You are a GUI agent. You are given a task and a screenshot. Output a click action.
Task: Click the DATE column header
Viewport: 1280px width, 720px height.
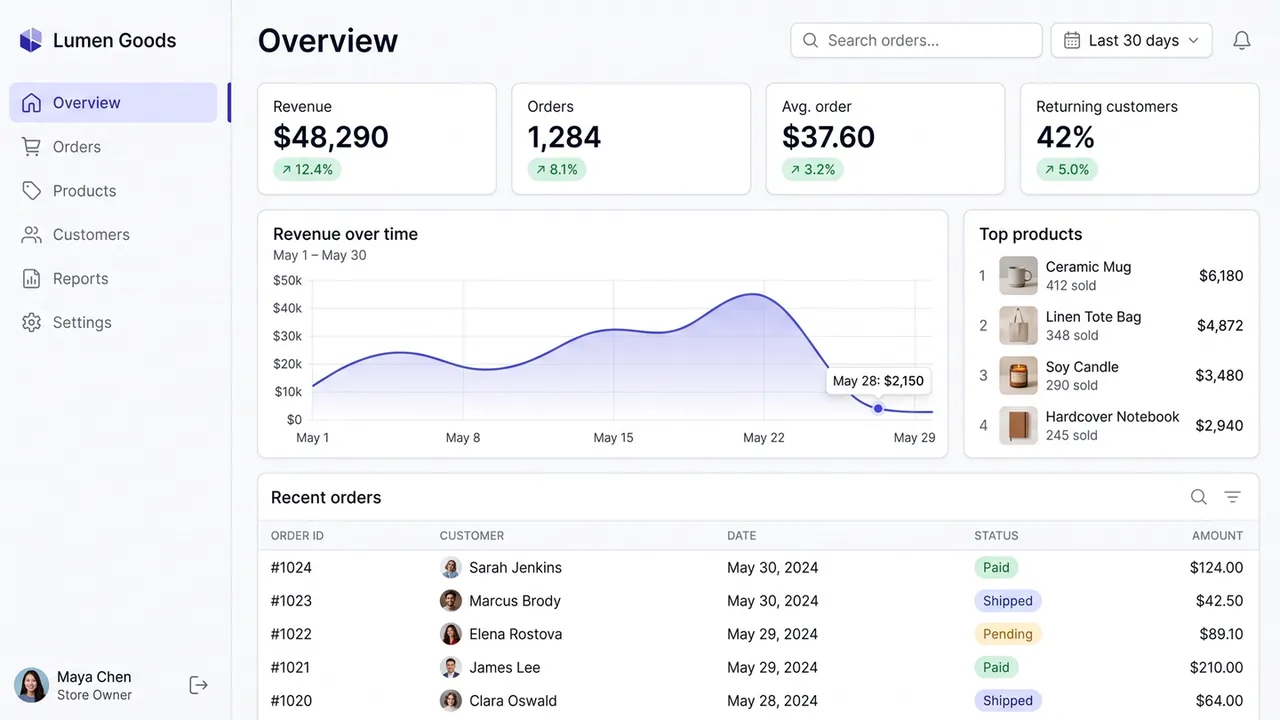742,536
